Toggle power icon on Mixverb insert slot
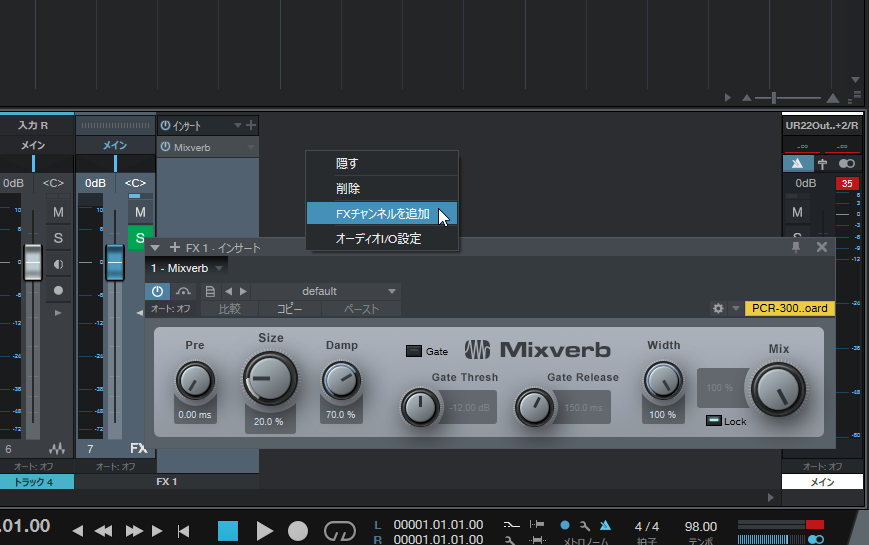The image size is (869, 545). (x=165, y=147)
